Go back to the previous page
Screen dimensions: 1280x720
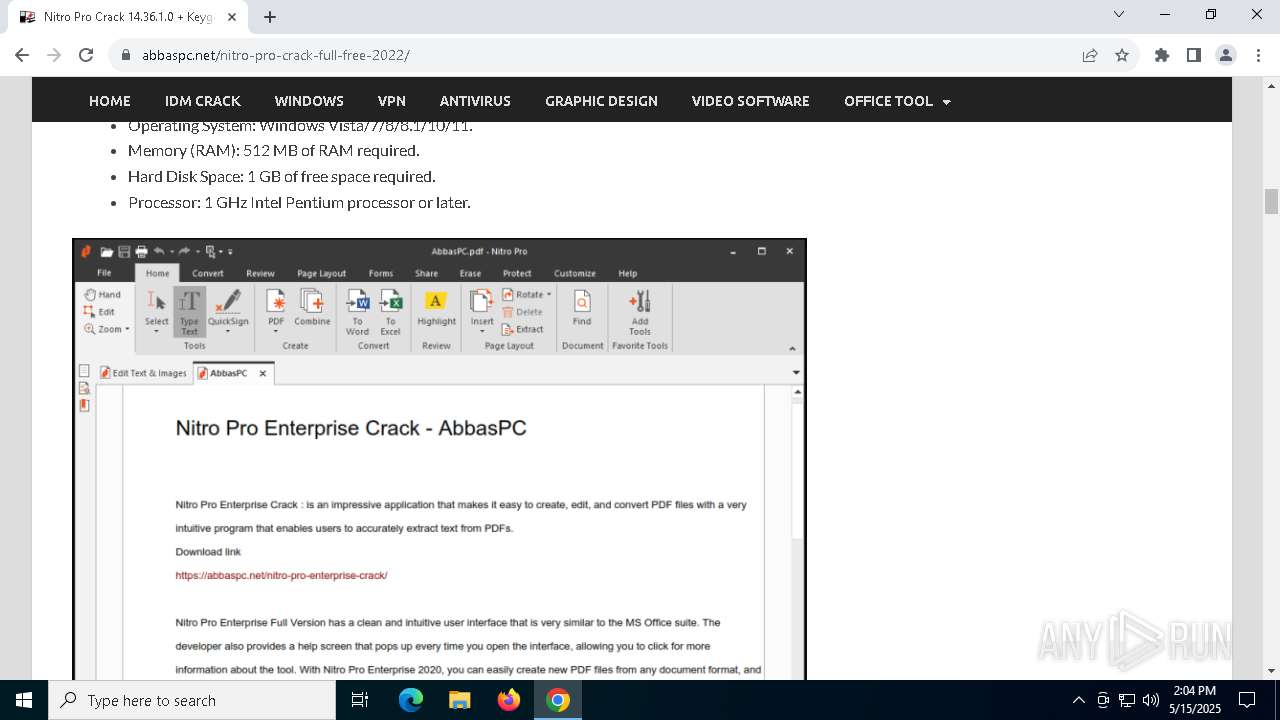pyautogui.click(x=22, y=55)
